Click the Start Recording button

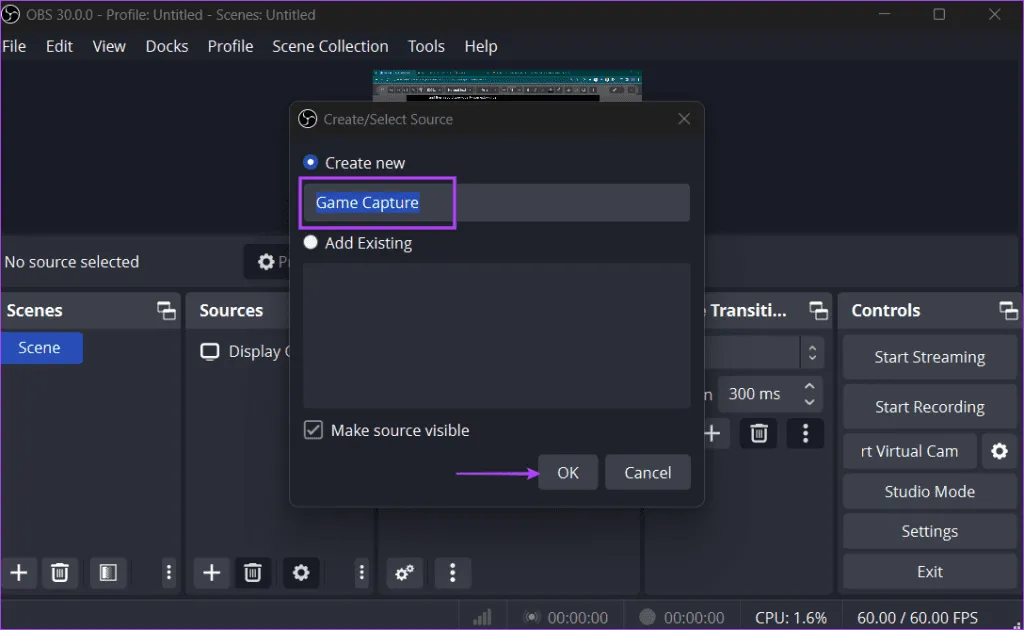(929, 407)
